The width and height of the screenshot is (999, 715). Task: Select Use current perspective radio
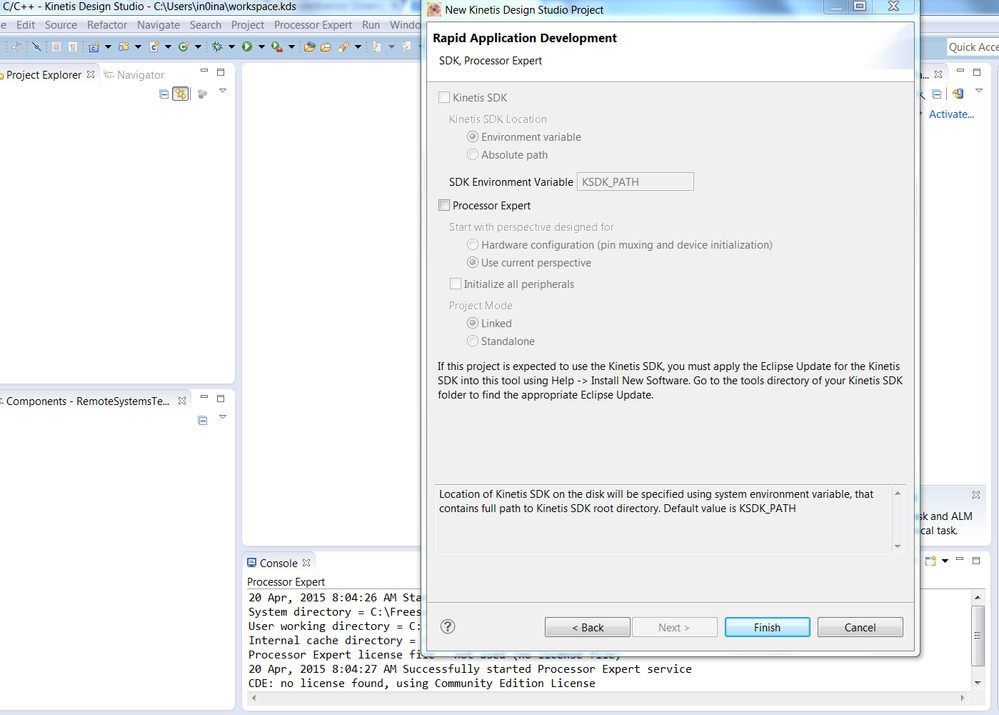(473, 263)
